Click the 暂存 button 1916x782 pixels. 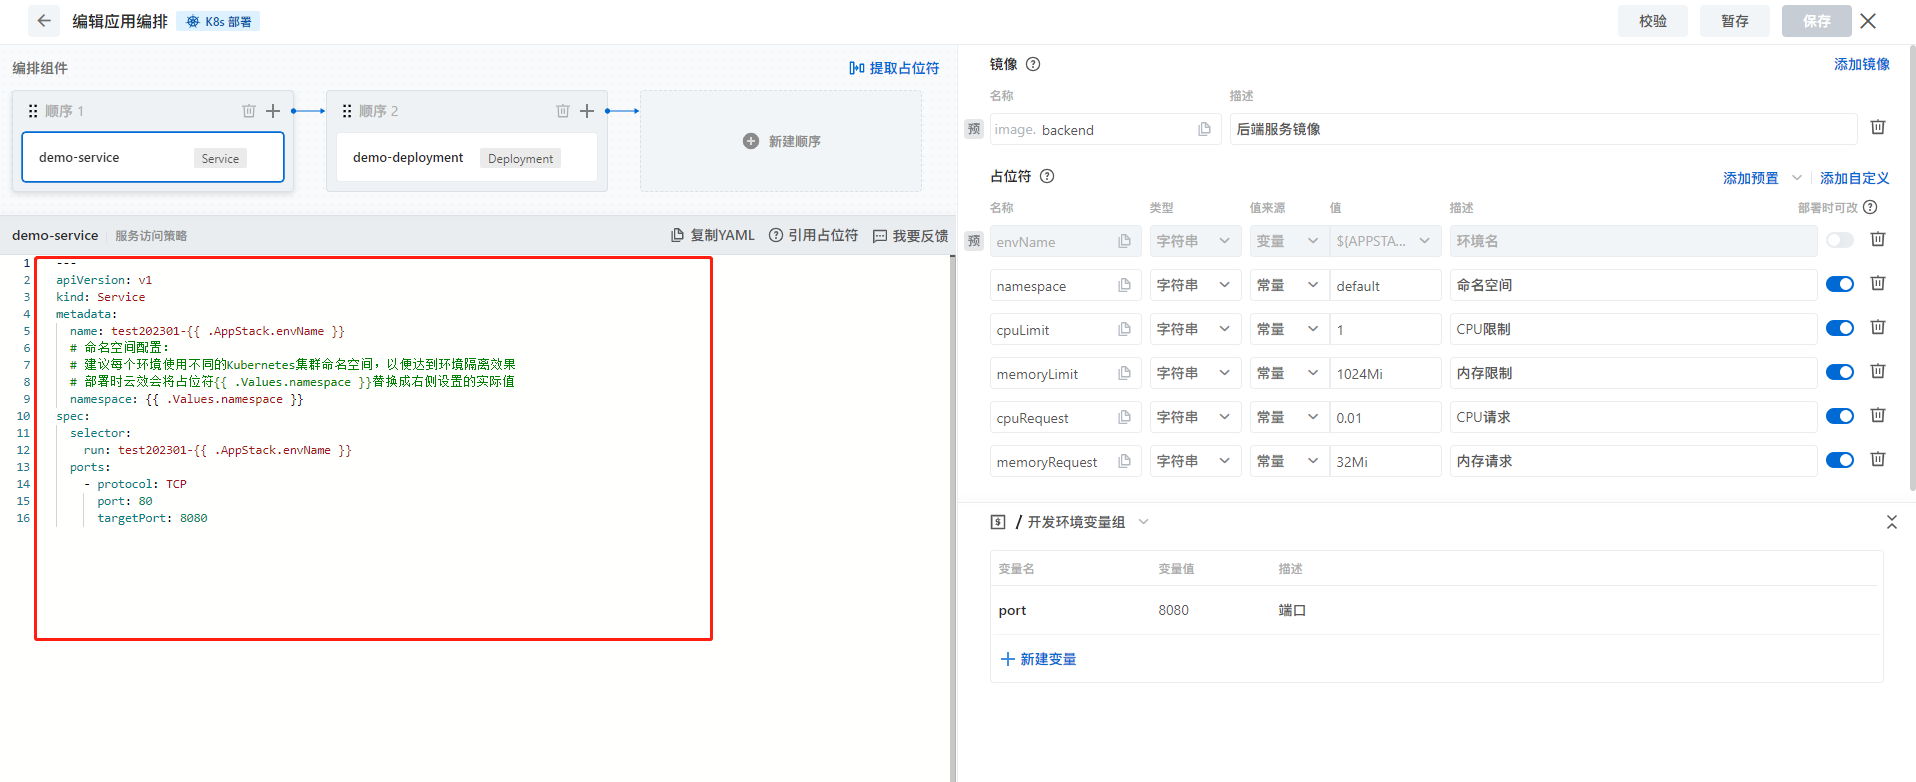tap(1735, 21)
